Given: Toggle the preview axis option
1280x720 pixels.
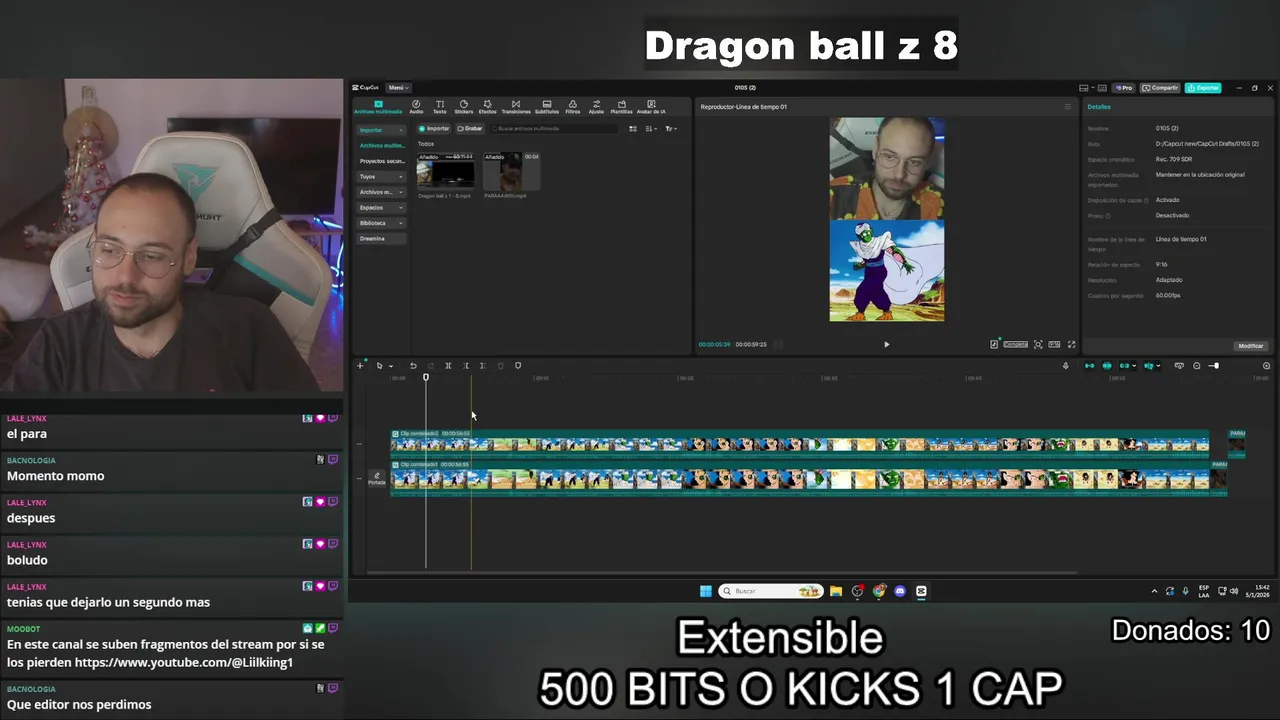Looking at the screenshot, I should pyautogui.click(x=1150, y=366).
